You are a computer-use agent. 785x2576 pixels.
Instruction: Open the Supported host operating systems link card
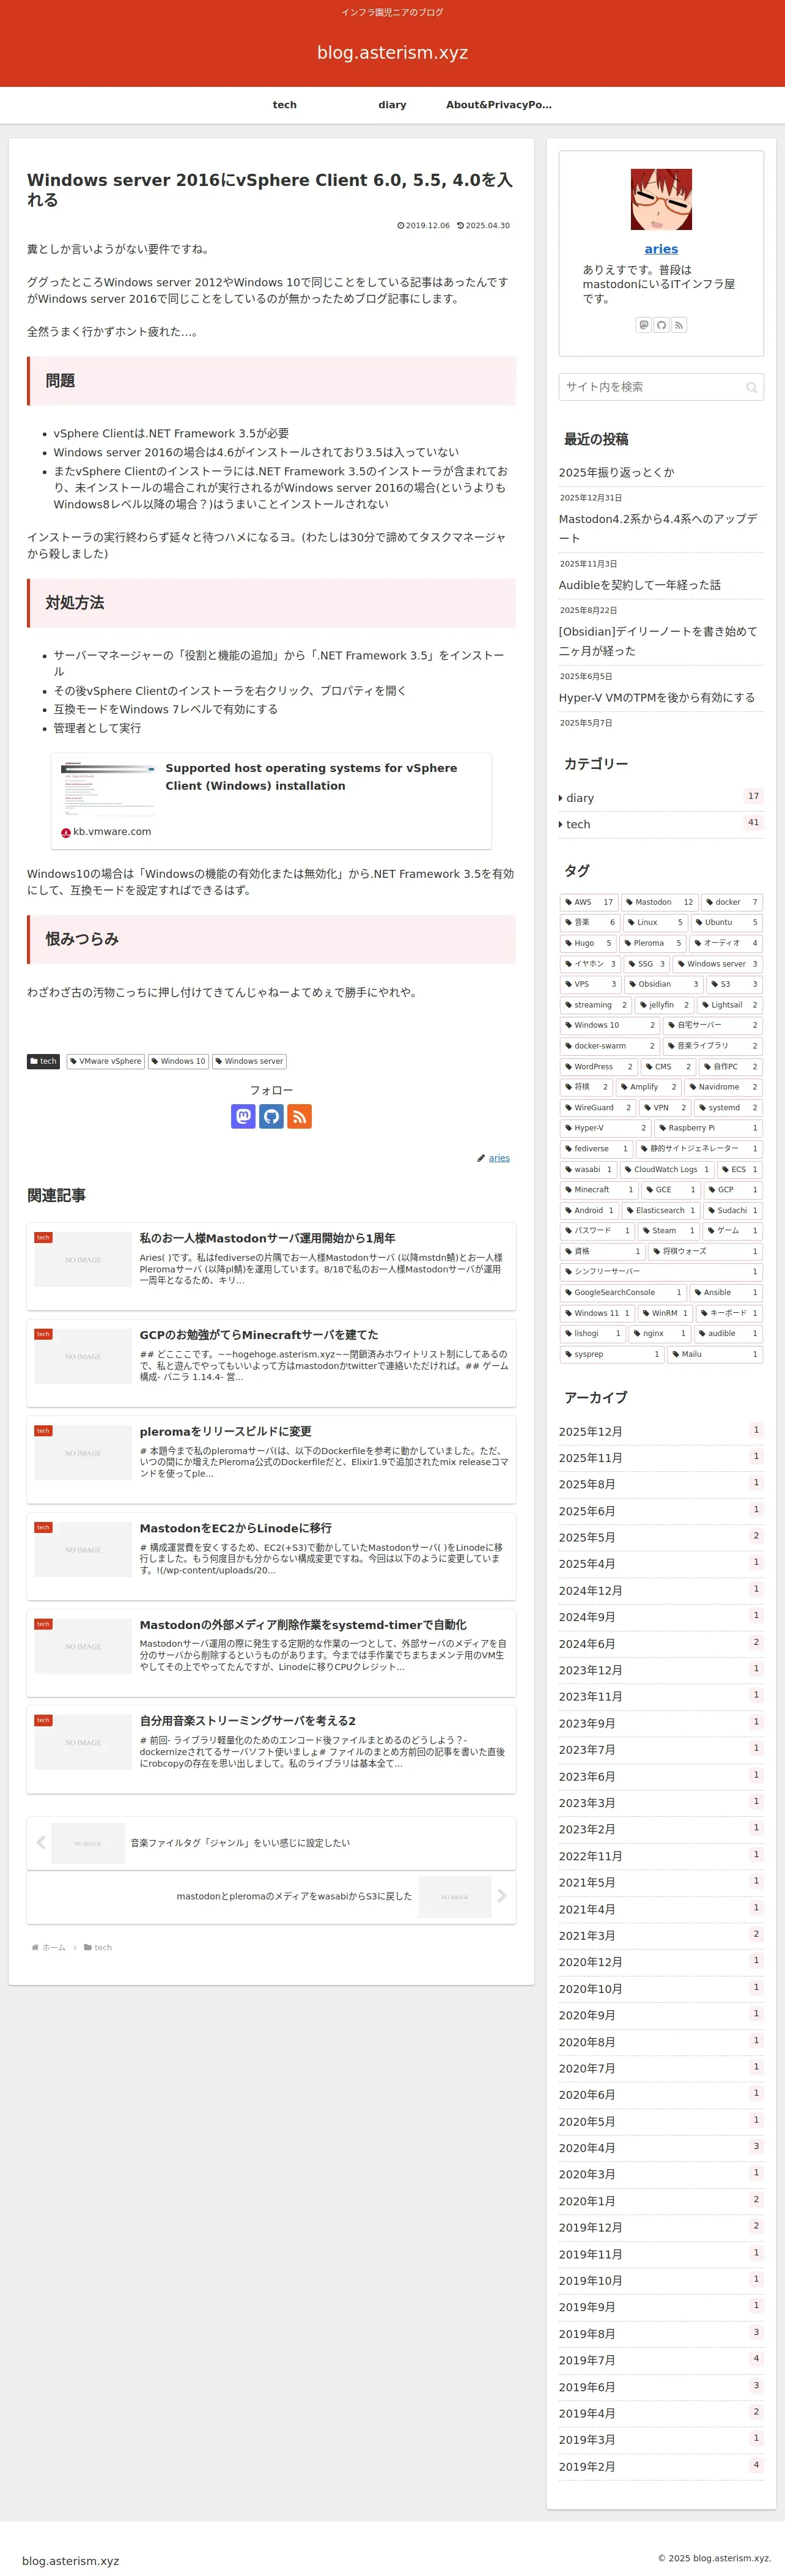(x=271, y=801)
